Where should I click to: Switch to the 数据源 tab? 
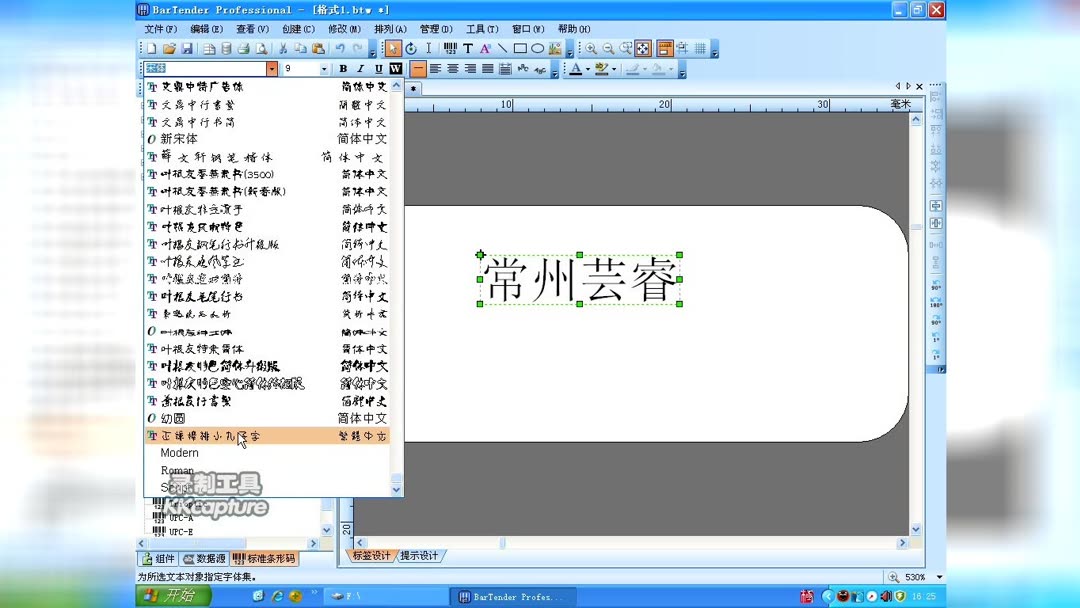click(206, 559)
